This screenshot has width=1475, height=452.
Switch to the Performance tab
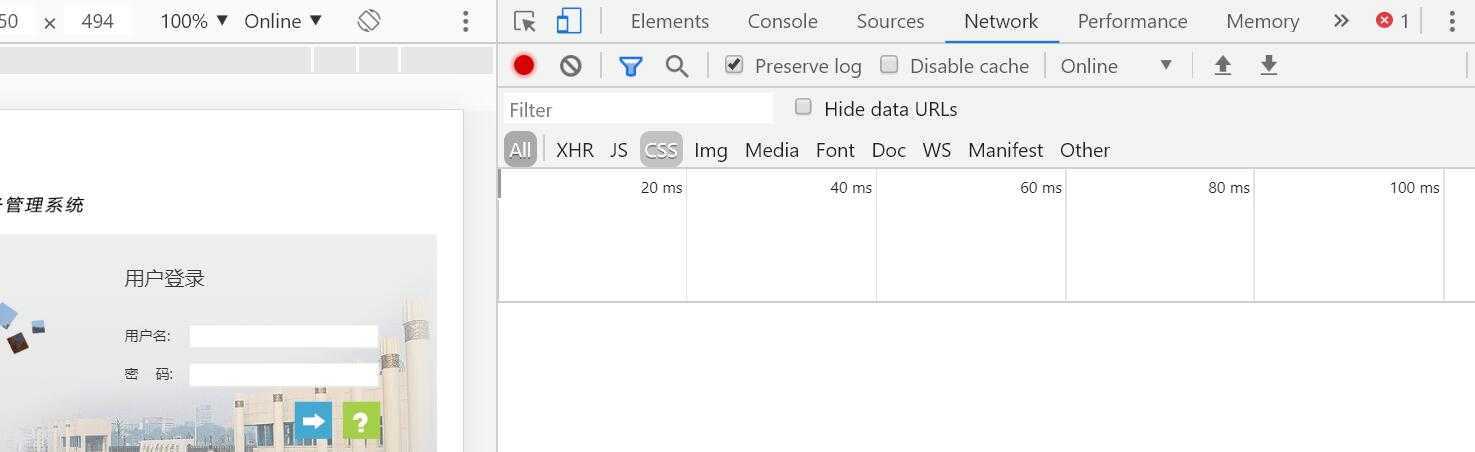[1132, 21]
